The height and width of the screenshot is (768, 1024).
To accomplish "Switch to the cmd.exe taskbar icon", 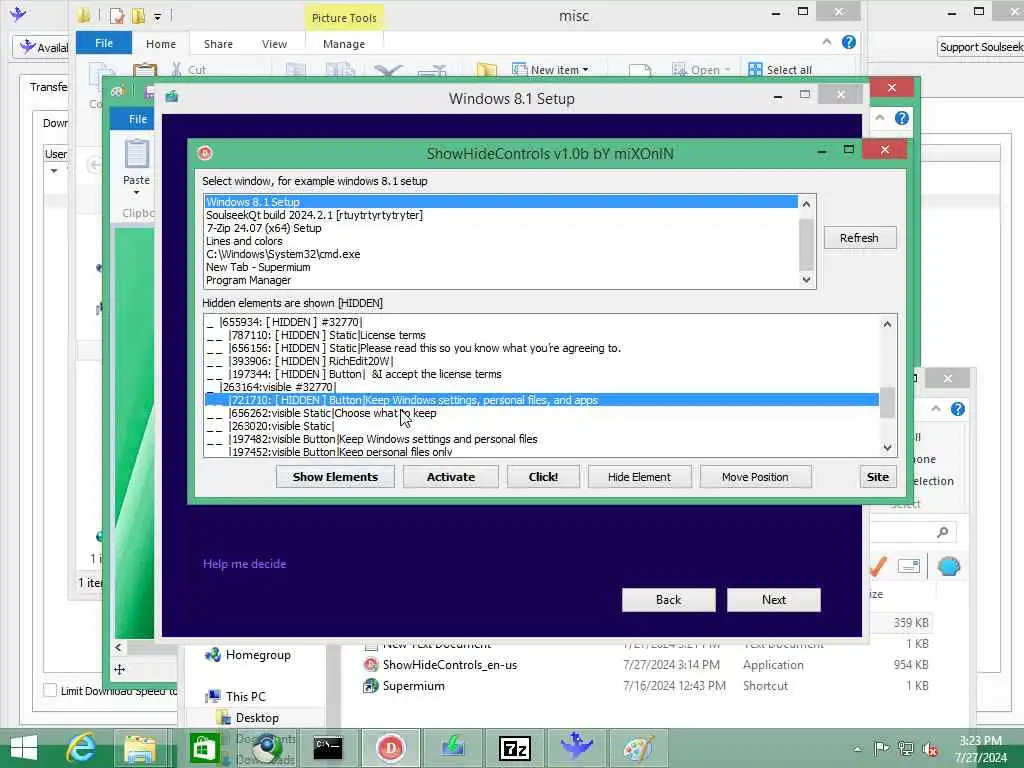I will 327,748.
